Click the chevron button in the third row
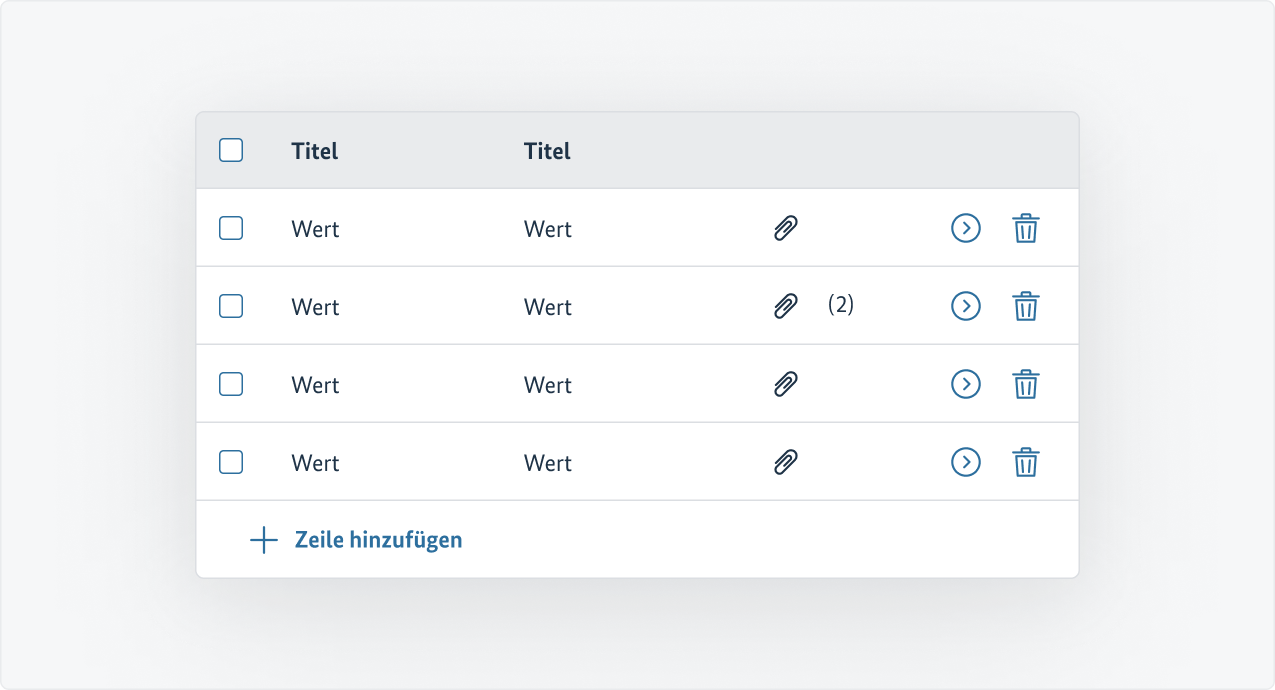The image size is (1275, 690). [965, 383]
